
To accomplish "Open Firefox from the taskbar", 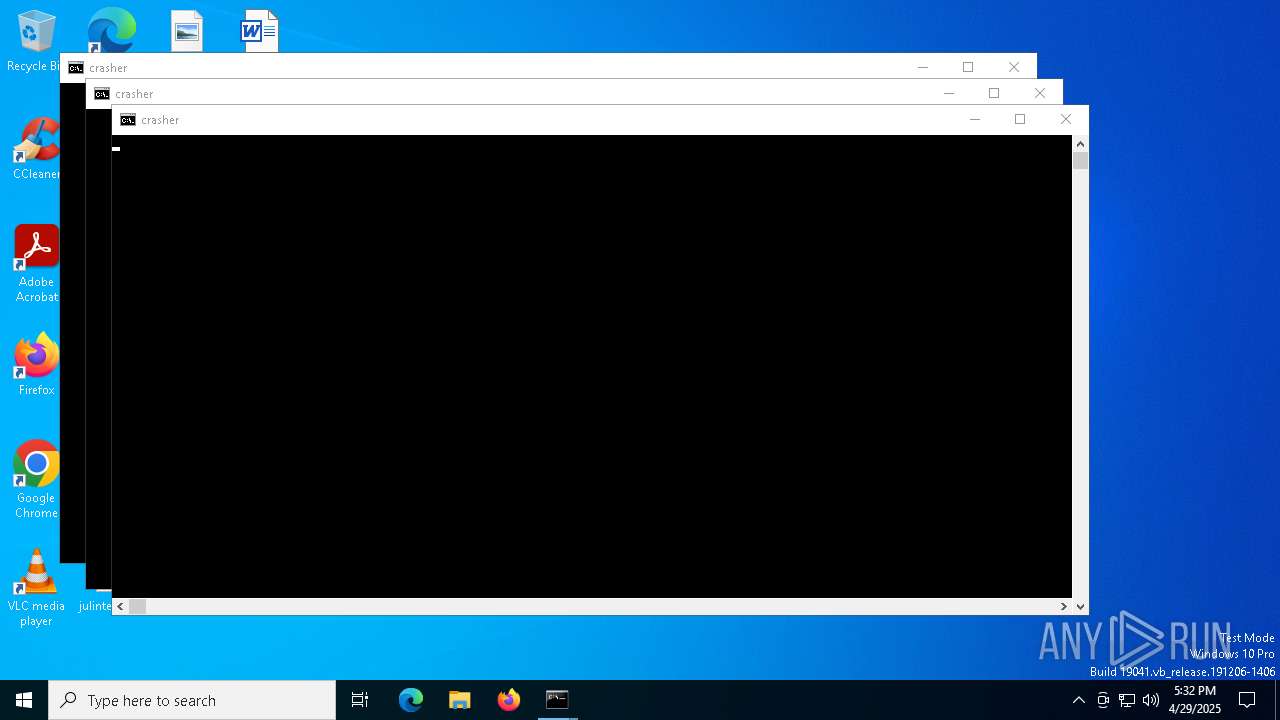I will 509,700.
